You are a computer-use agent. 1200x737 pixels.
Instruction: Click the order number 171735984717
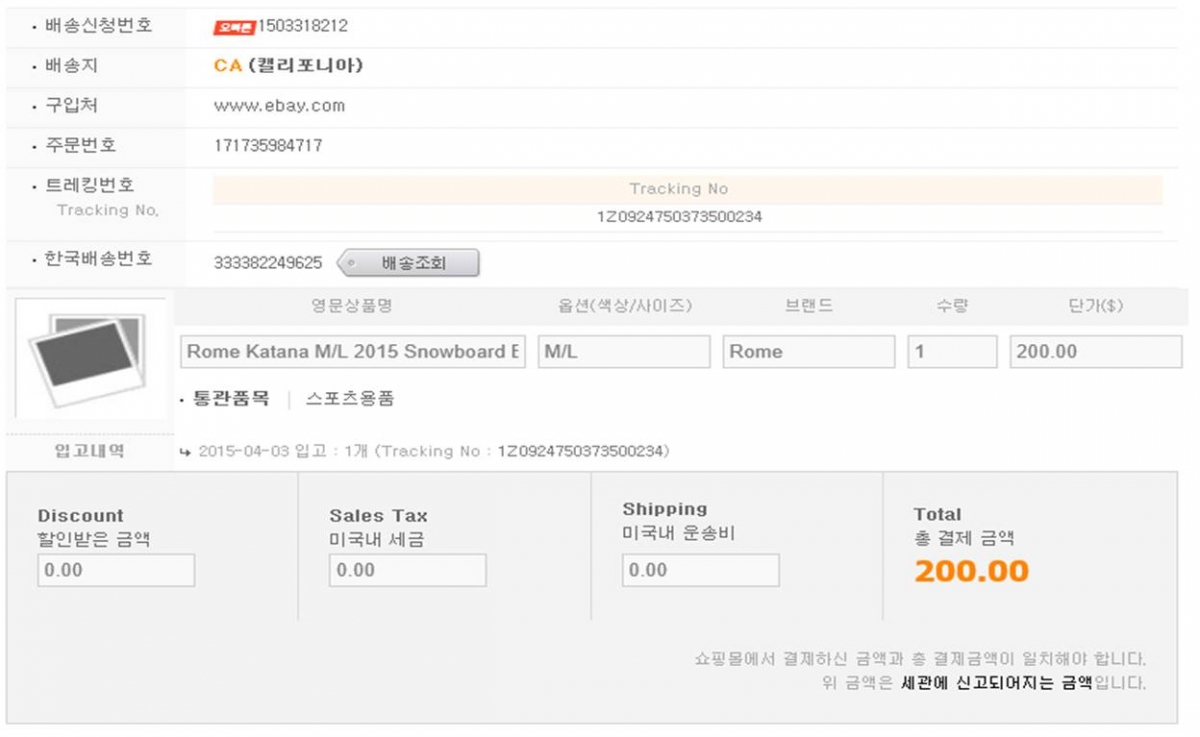(268, 146)
